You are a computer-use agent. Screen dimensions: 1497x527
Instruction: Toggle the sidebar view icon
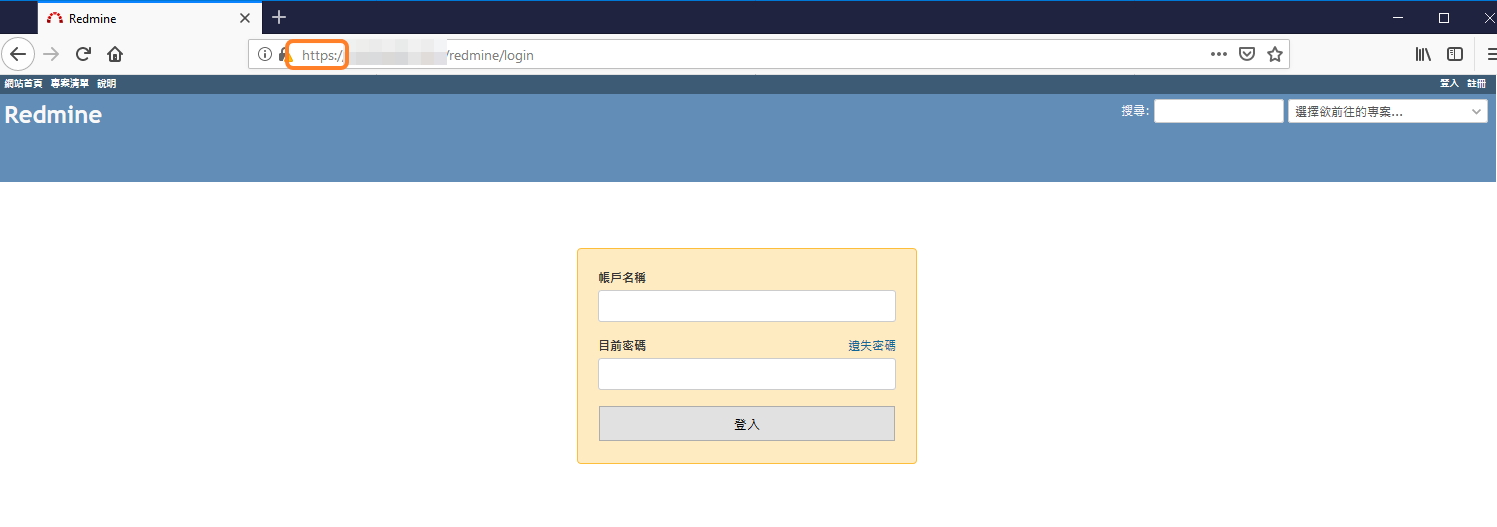[x=1455, y=54]
